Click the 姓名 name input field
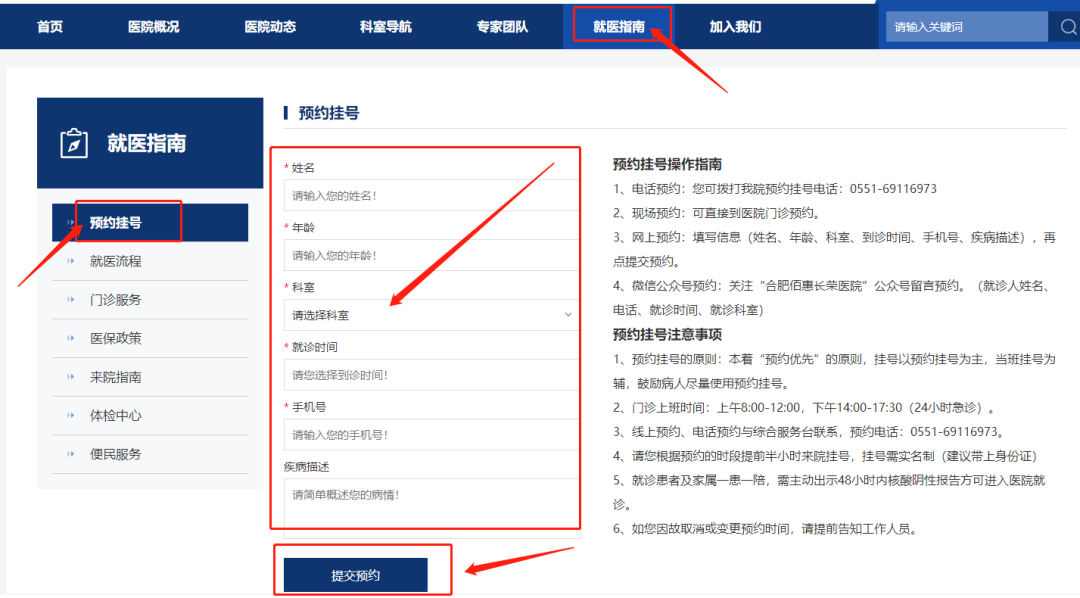This screenshot has height=598, width=1080. pyautogui.click(x=430, y=196)
